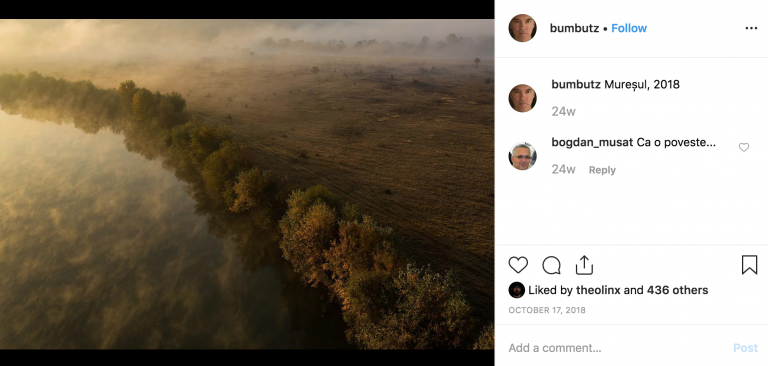Open theolinx profile from likes line
768x366 pixels.
[x=598, y=290]
